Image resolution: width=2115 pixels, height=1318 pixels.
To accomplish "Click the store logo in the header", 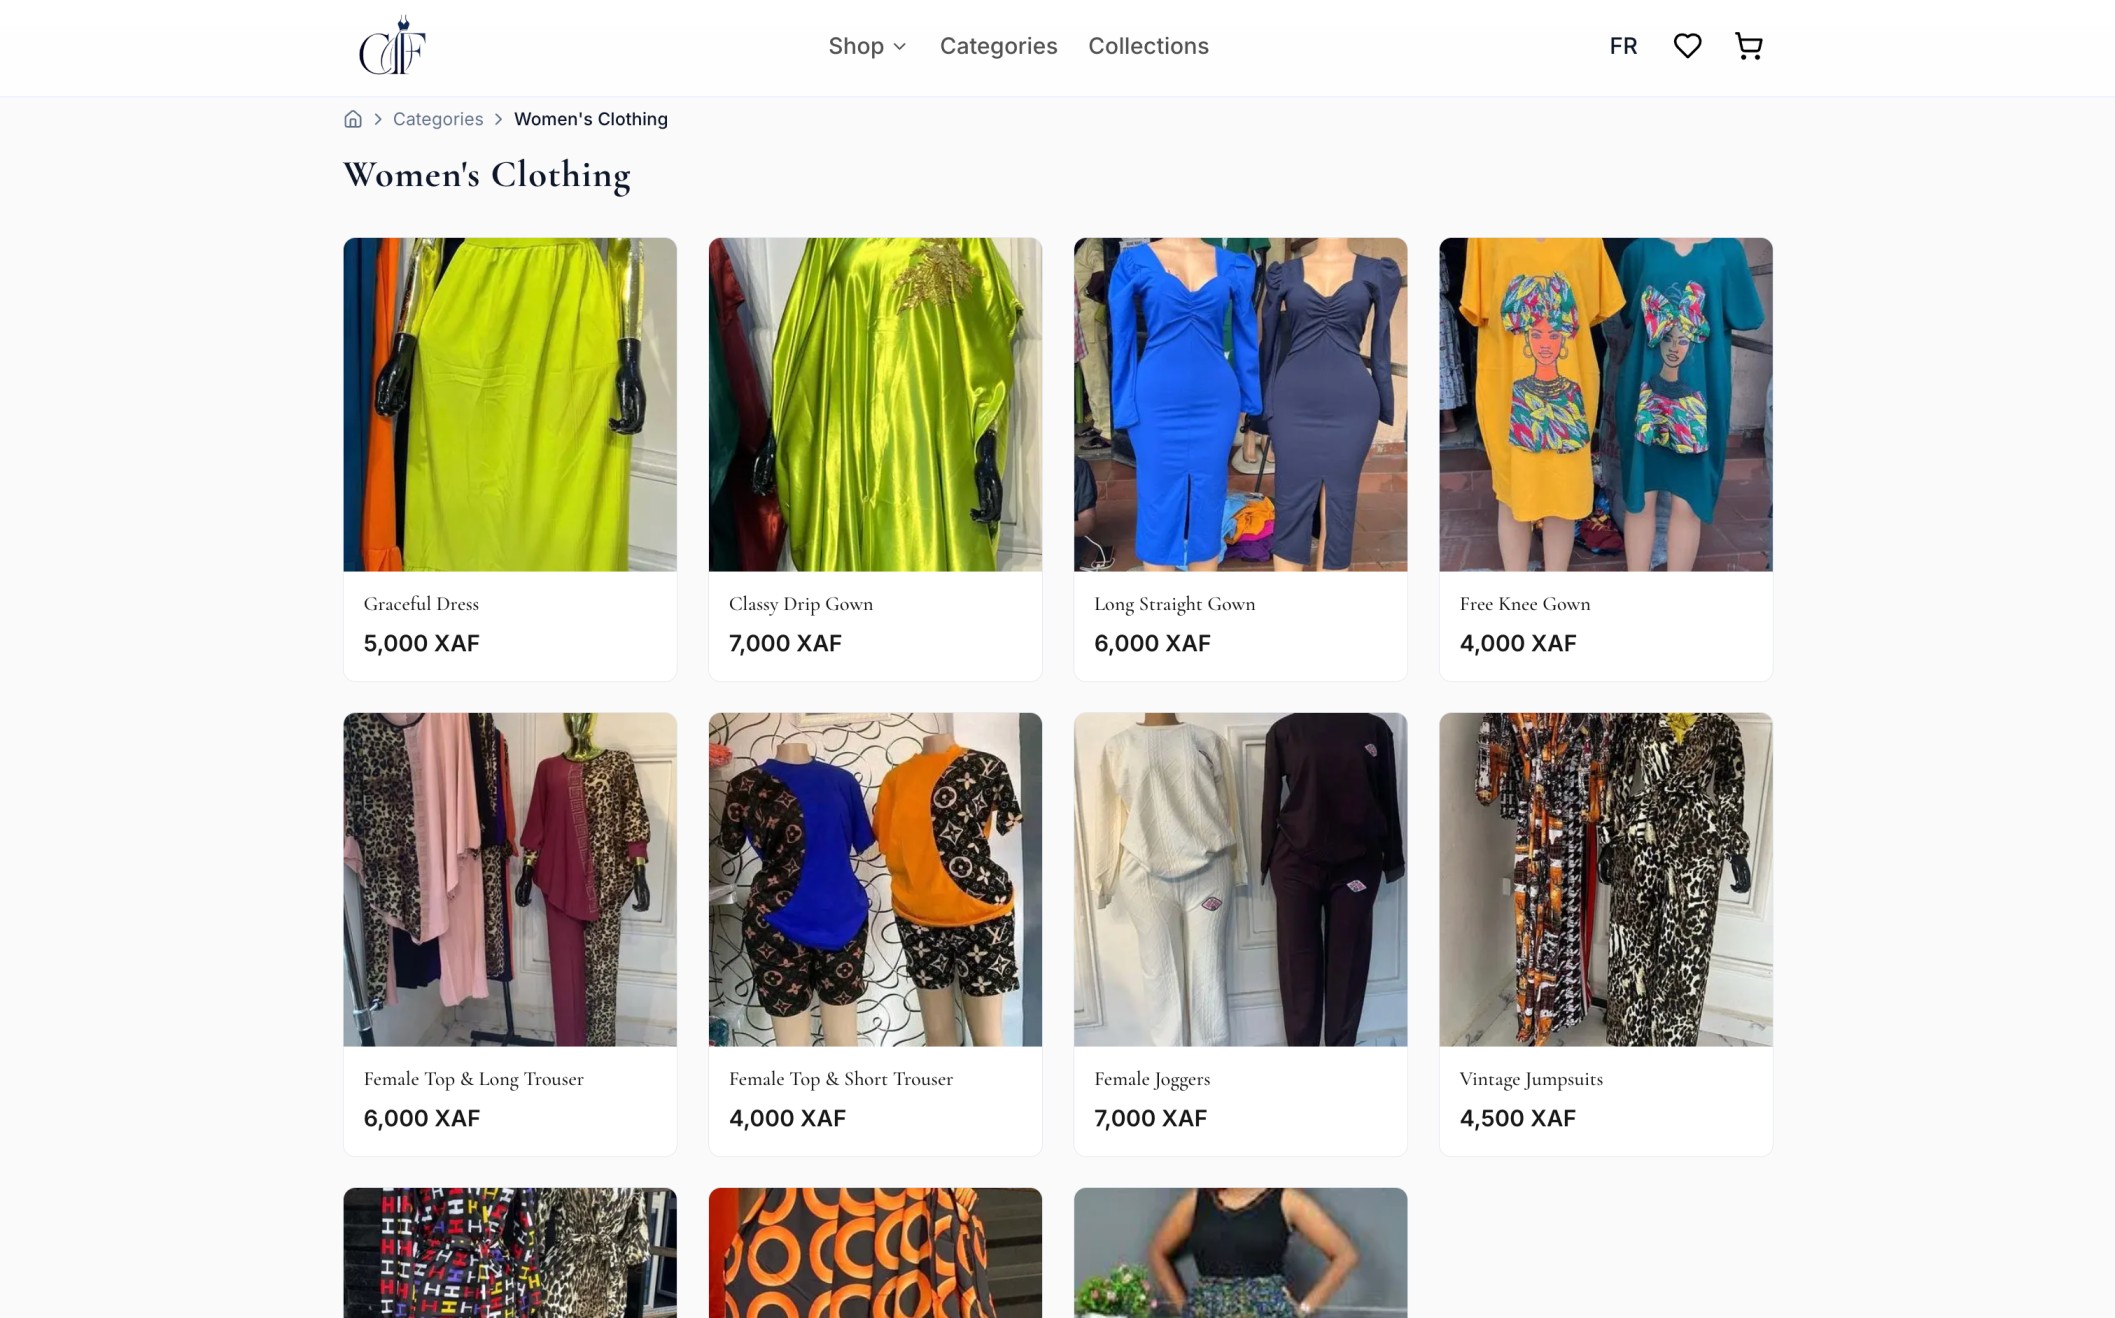I will pyautogui.click(x=391, y=46).
